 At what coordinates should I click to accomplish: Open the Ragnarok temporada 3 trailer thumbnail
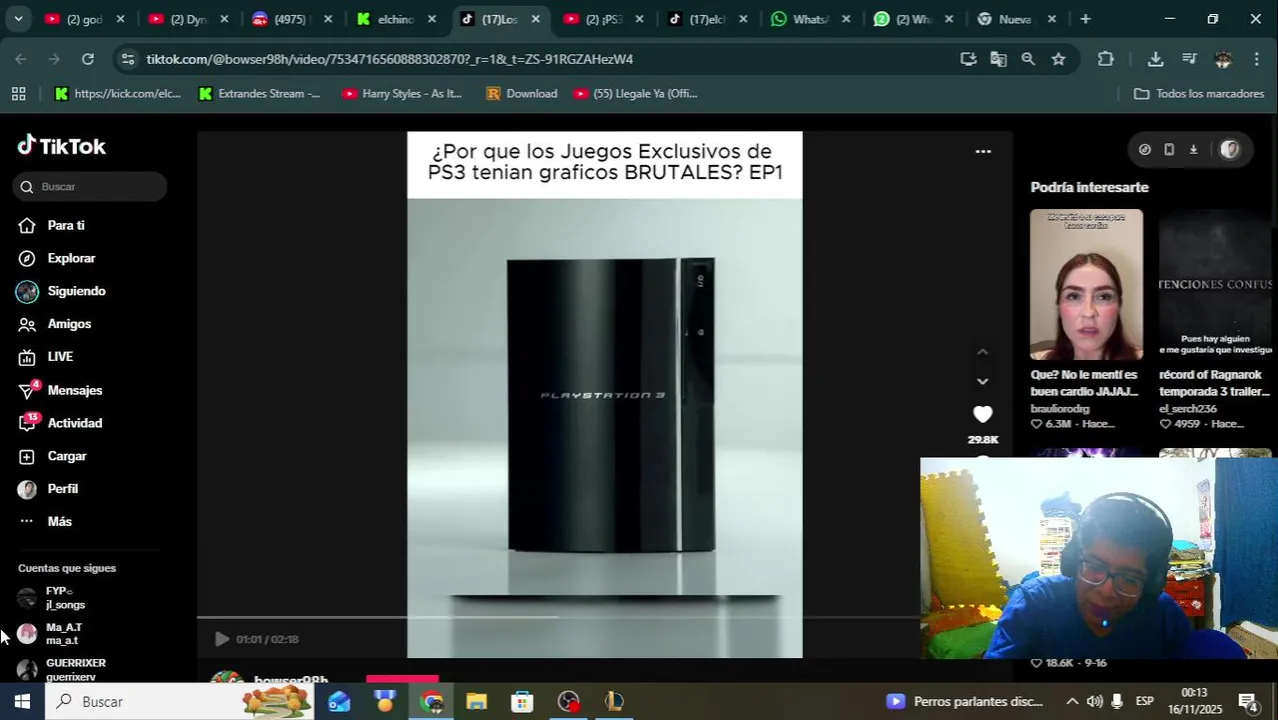click(x=1215, y=284)
